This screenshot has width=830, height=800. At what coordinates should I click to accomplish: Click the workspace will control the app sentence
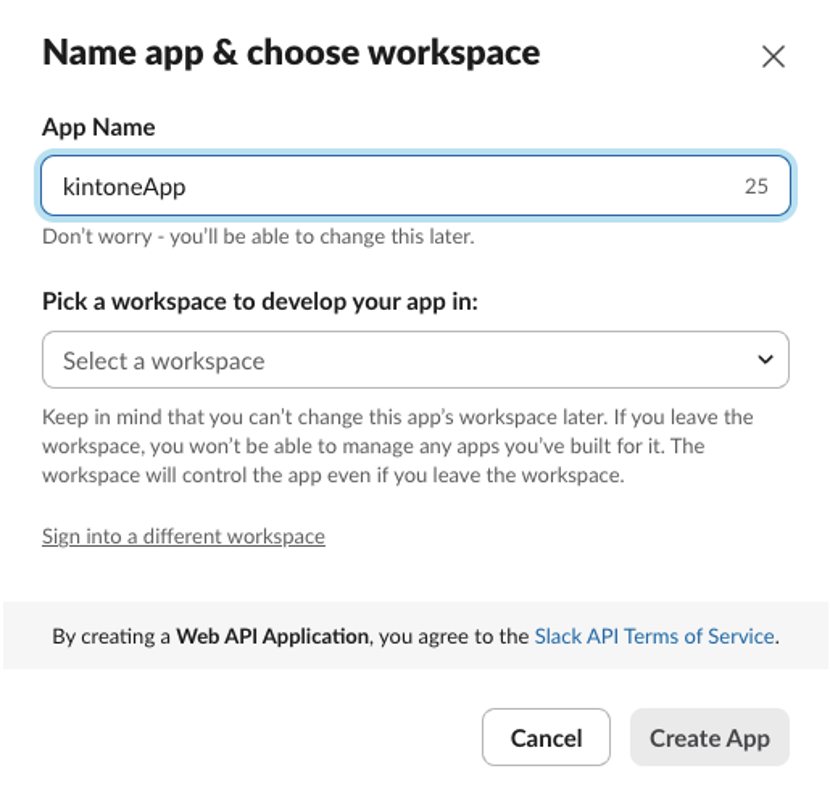[x=333, y=475]
